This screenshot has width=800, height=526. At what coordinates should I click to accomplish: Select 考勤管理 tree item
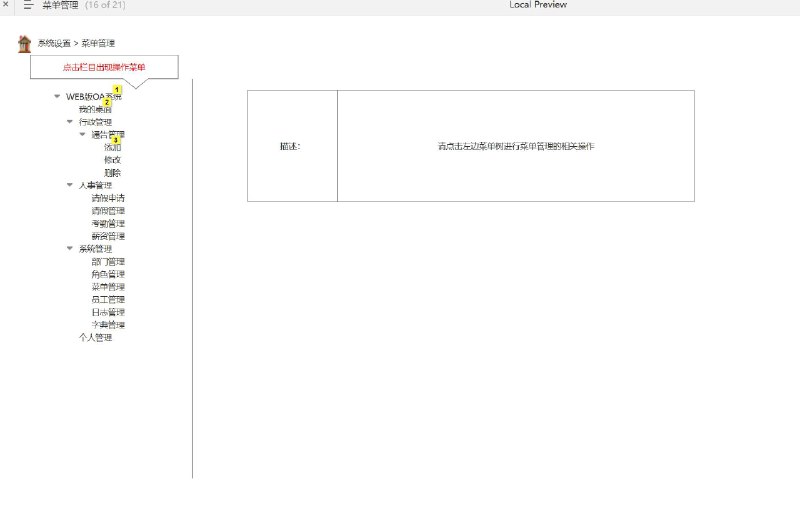[108, 223]
